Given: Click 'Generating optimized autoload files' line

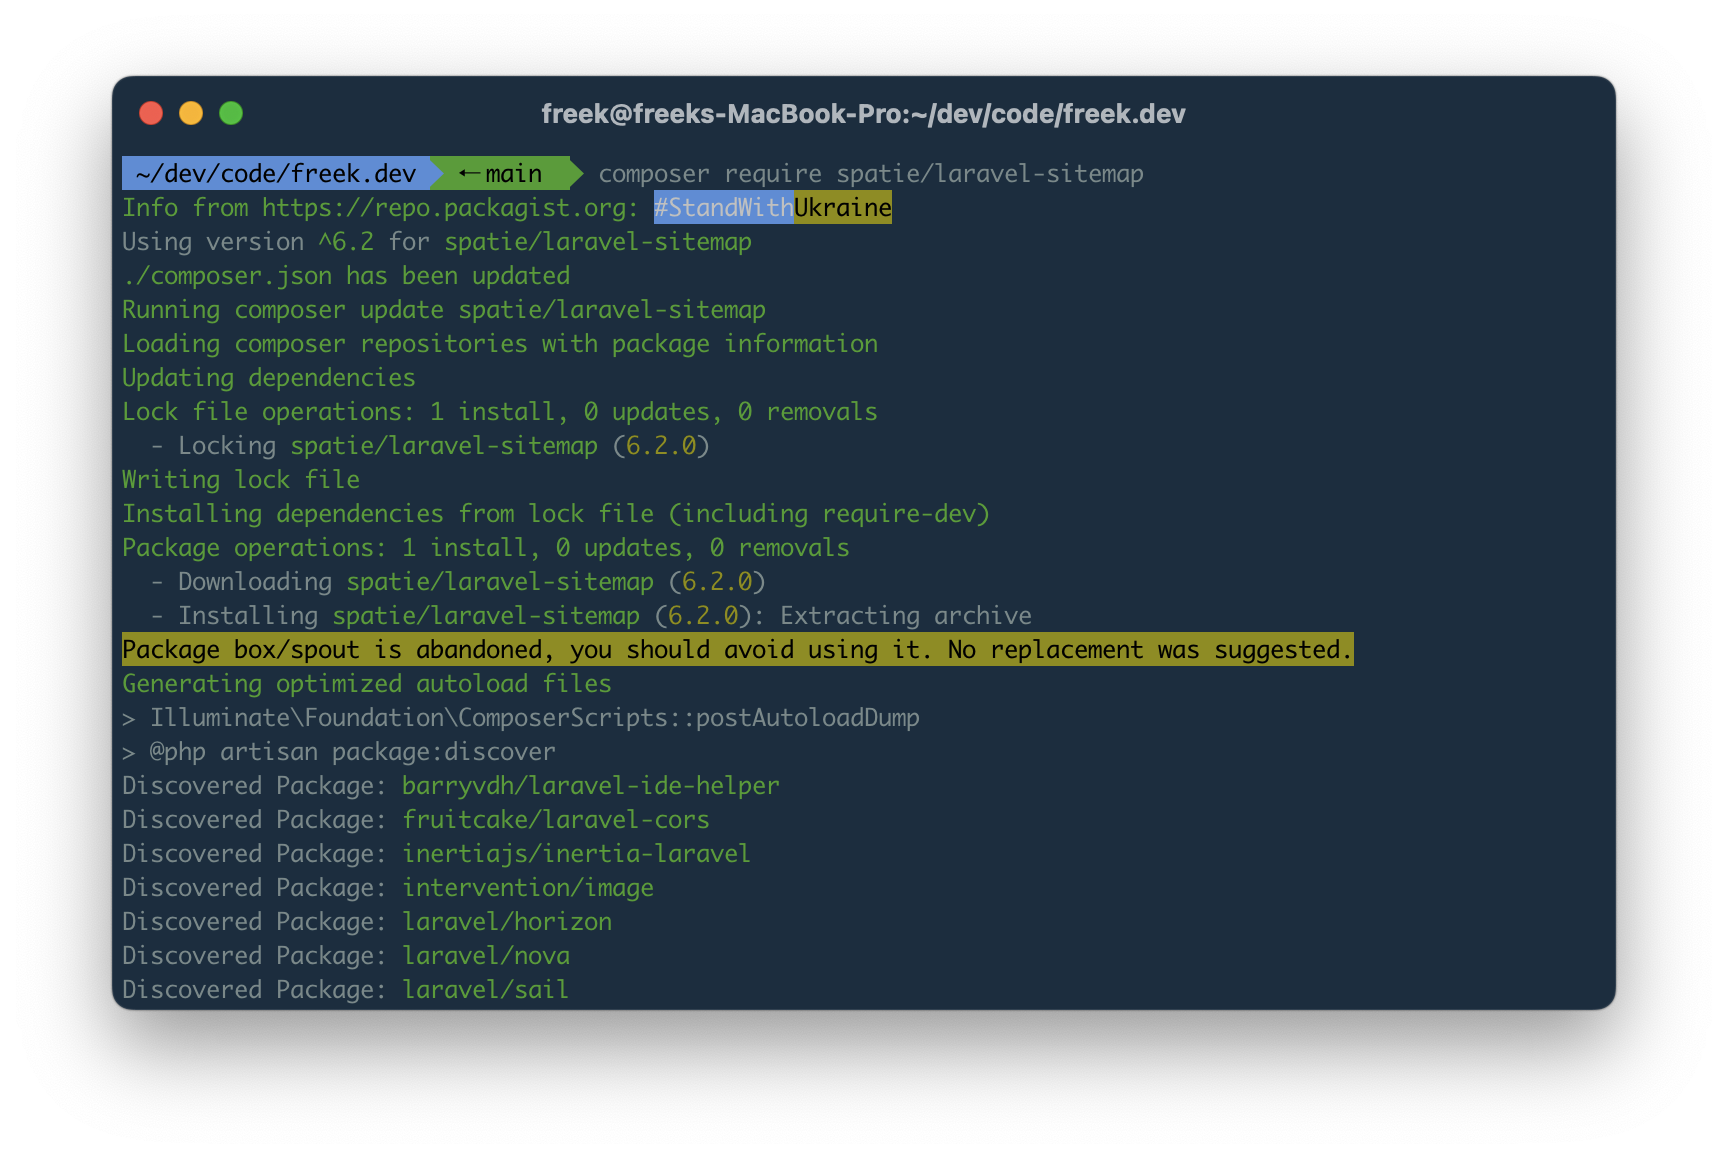Looking at the screenshot, I should (367, 684).
